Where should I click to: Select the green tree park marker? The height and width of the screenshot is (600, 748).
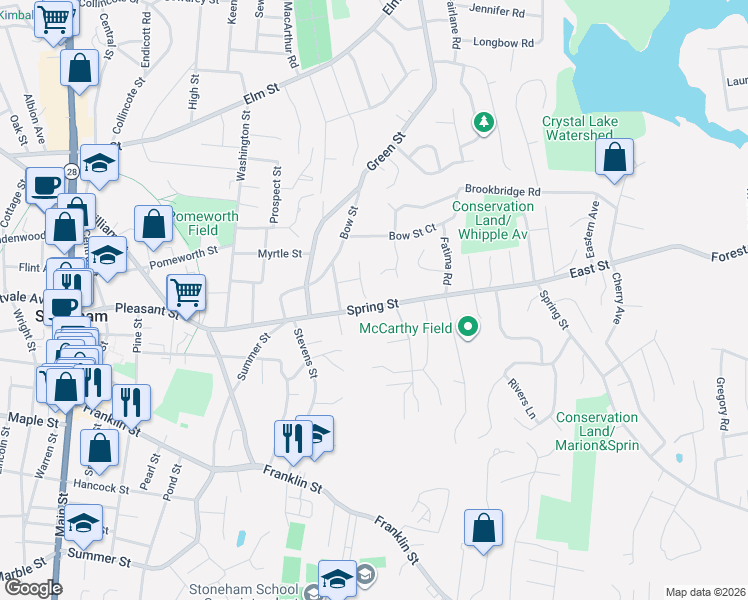coord(484,124)
